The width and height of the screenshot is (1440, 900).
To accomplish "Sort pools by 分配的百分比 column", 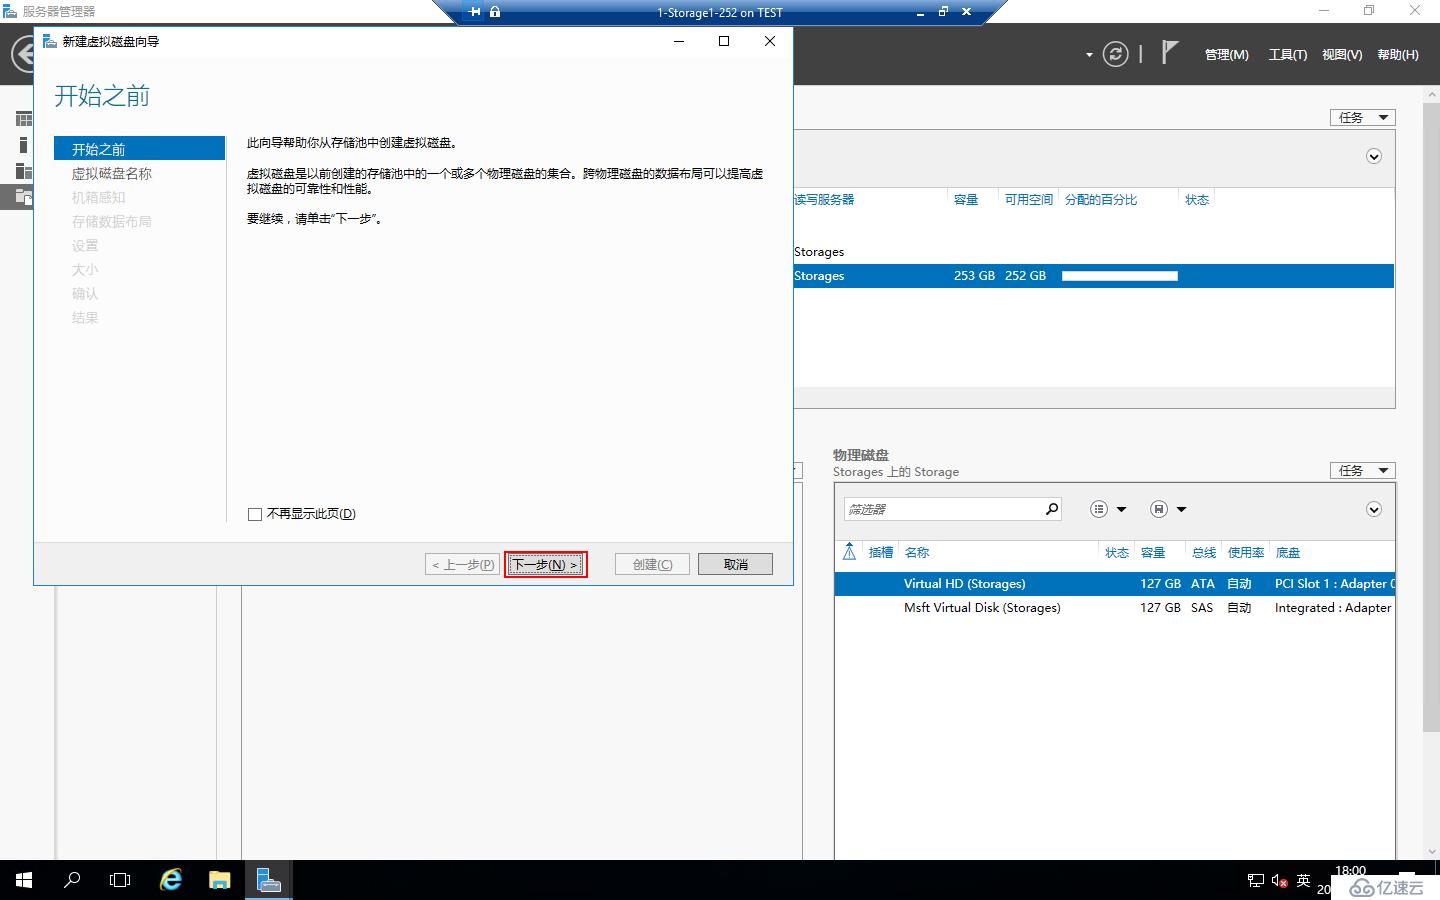I will 1101,199.
